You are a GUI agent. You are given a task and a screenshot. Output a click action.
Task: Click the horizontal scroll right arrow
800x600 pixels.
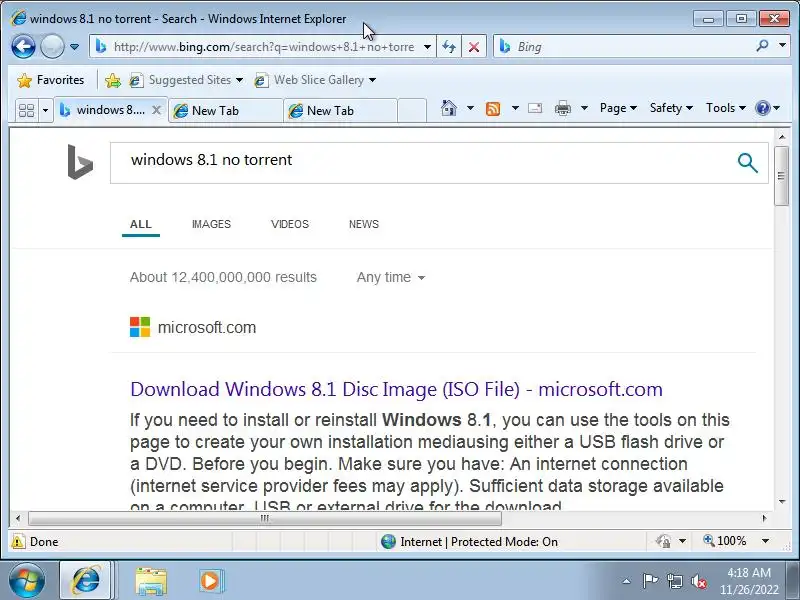click(x=764, y=518)
